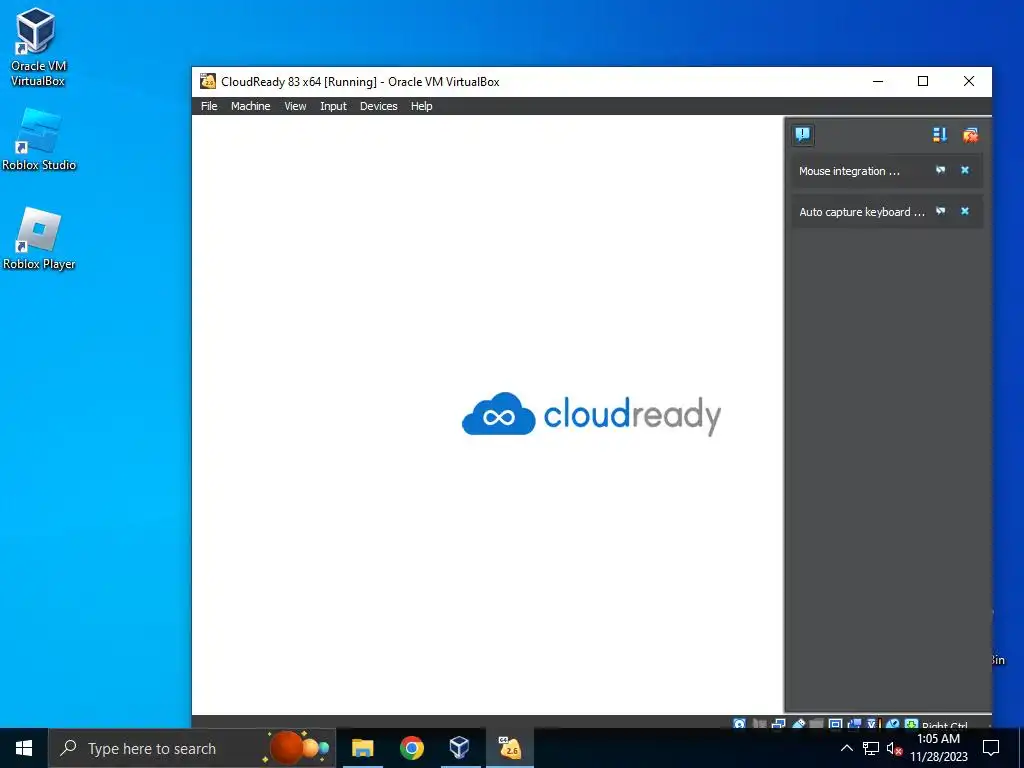
Task: Open the Windows Start menu
Action: pyautogui.click(x=24, y=748)
